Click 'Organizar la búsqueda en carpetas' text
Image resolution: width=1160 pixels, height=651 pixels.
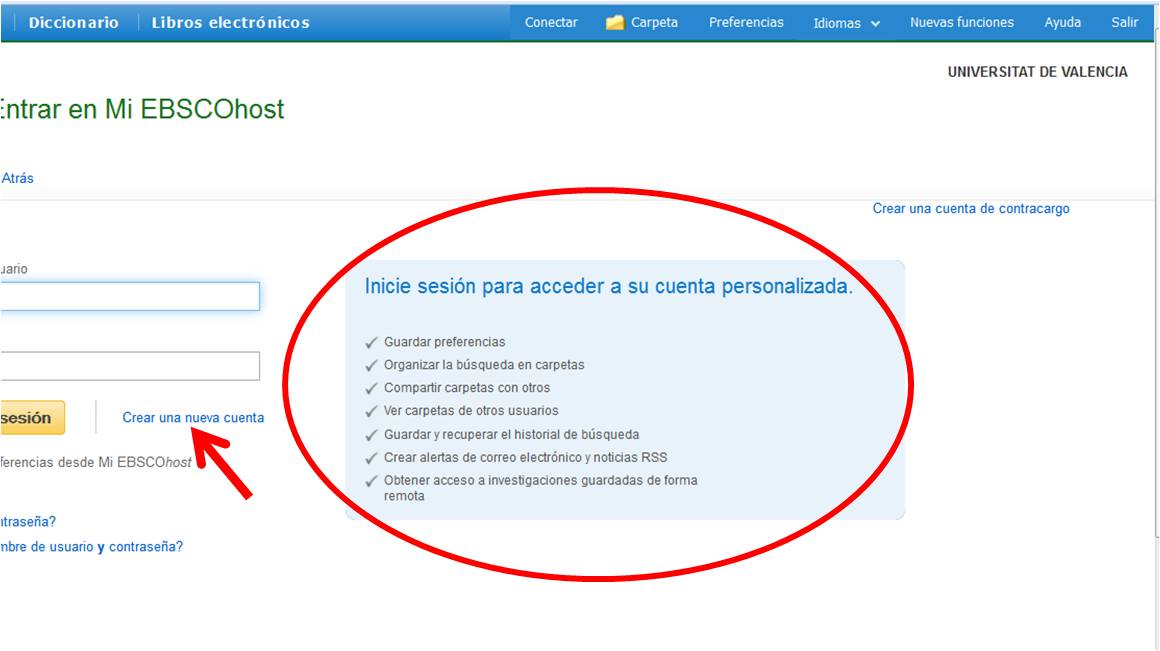(x=484, y=365)
